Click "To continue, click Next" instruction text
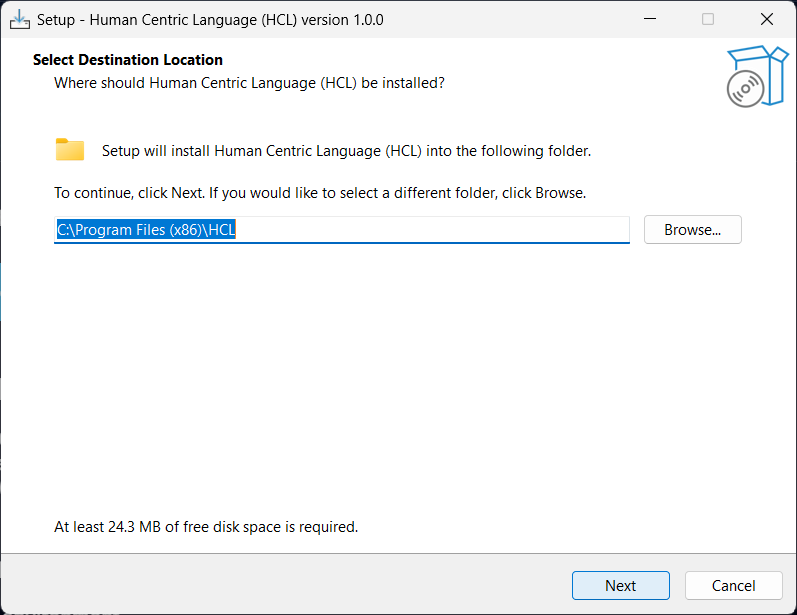The width and height of the screenshot is (797, 615). click(320, 193)
